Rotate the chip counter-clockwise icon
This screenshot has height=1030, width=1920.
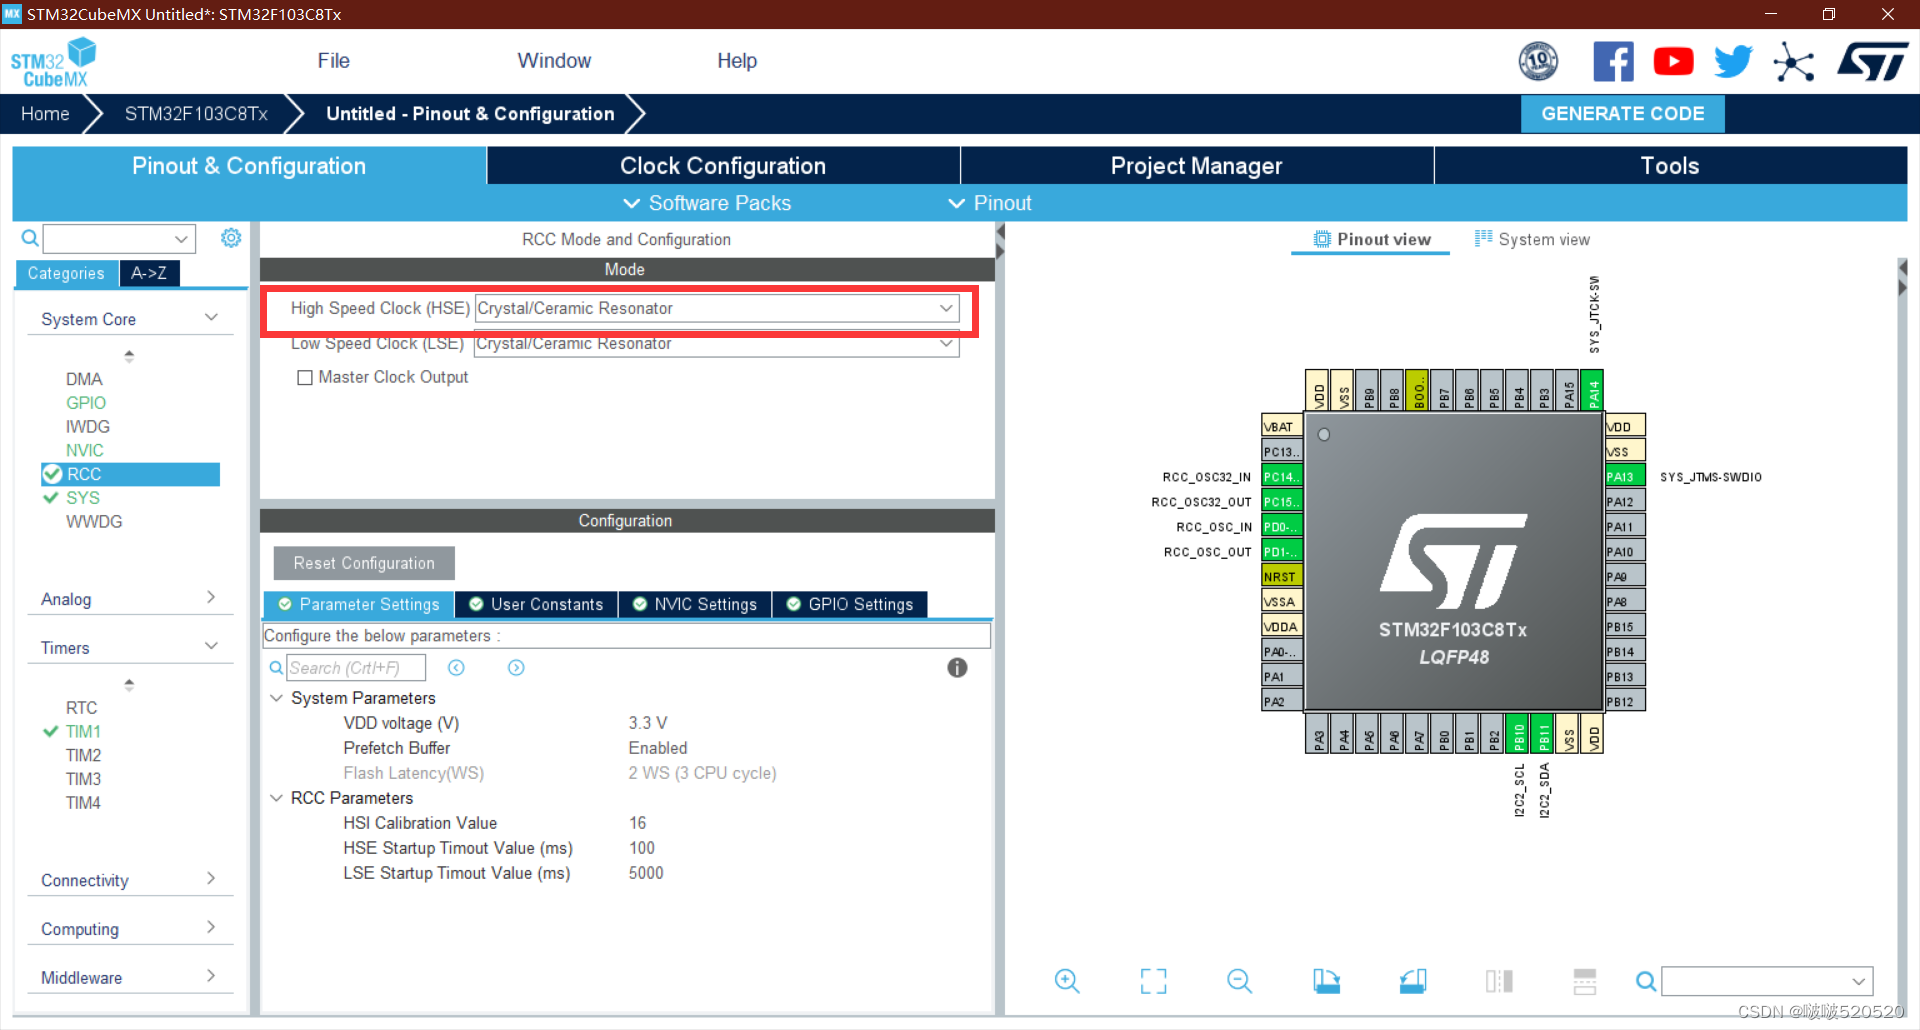(x=1413, y=981)
